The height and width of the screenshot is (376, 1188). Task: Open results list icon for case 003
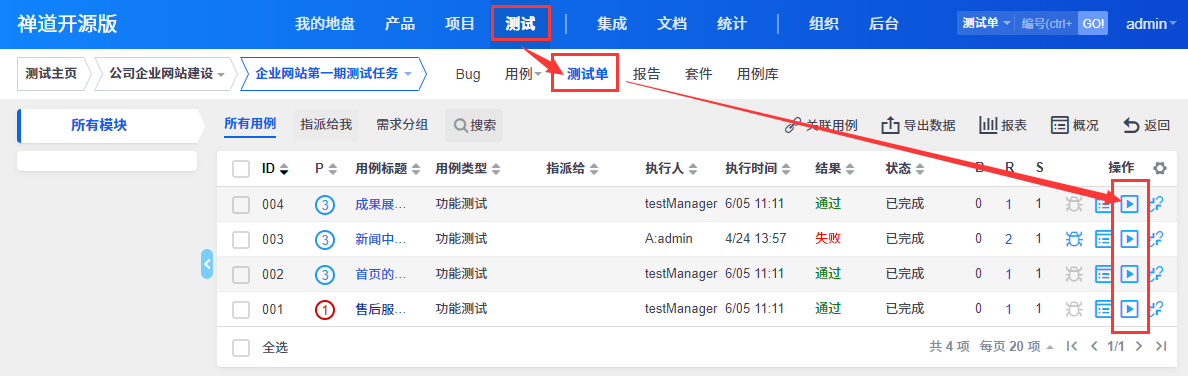(x=1103, y=239)
